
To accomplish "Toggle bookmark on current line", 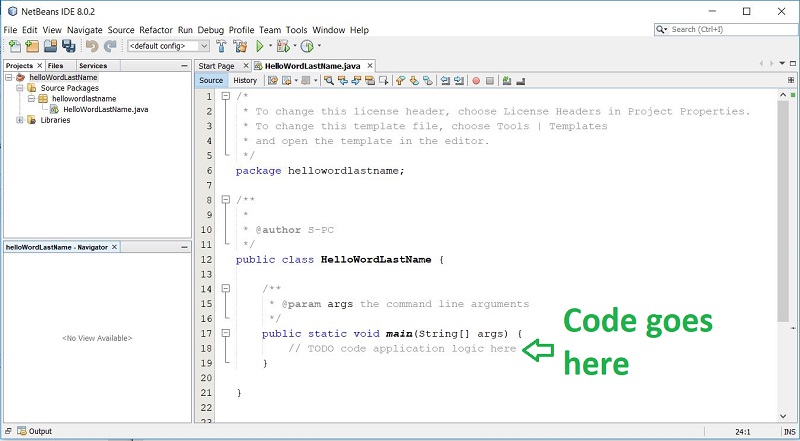I will tap(428, 81).
